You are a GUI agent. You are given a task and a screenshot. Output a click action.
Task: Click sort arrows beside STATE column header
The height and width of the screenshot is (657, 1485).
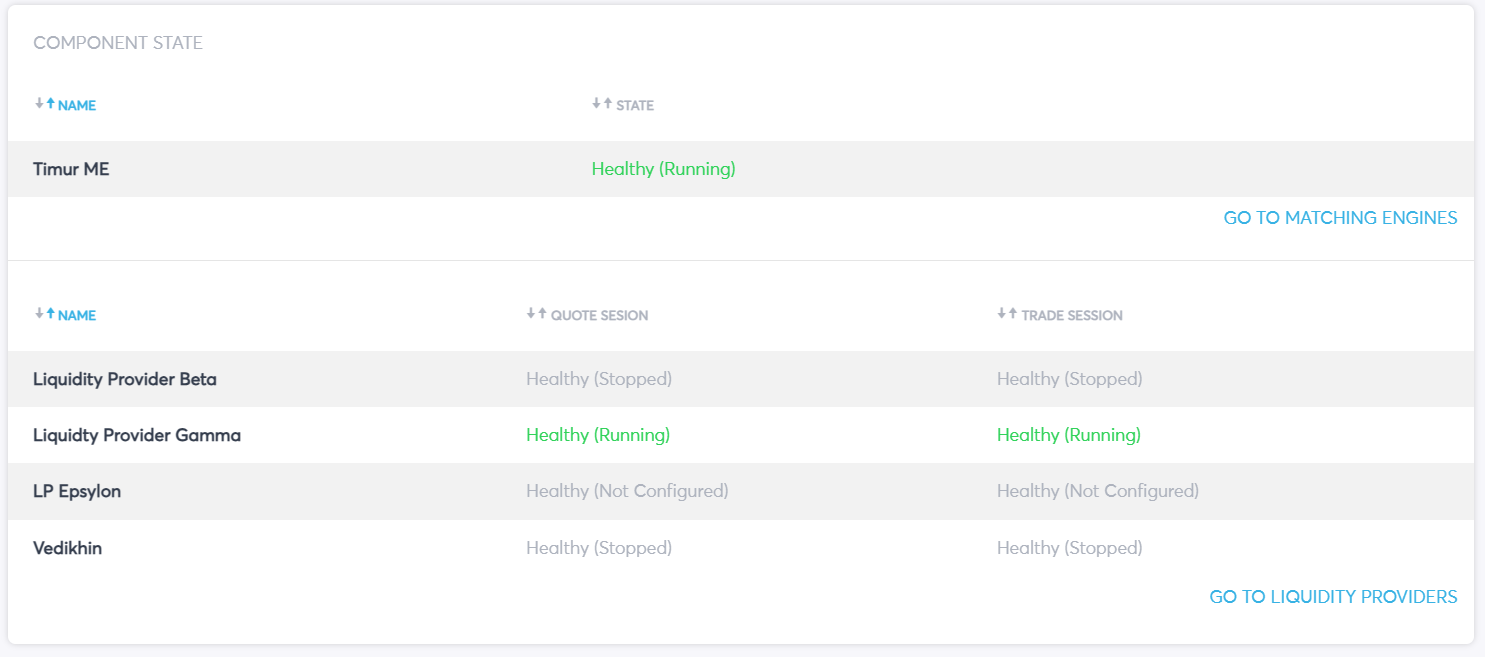601,104
